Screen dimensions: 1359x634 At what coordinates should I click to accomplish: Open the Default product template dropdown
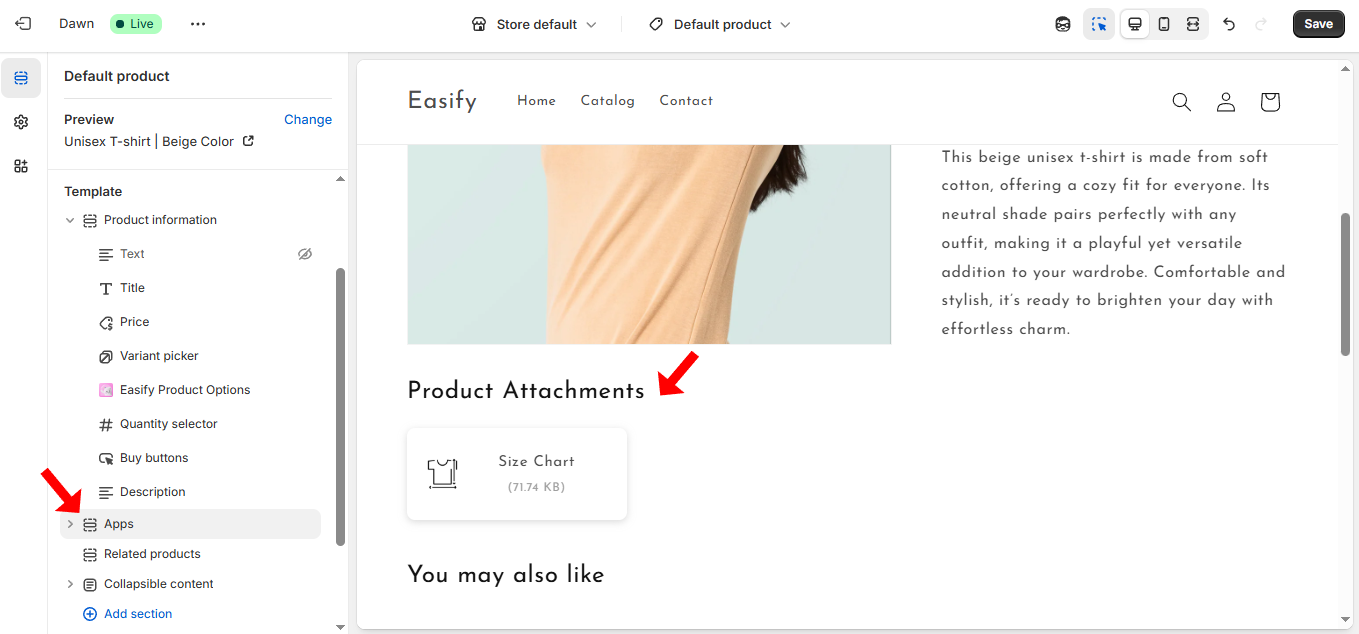pyautogui.click(x=718, y=23)
